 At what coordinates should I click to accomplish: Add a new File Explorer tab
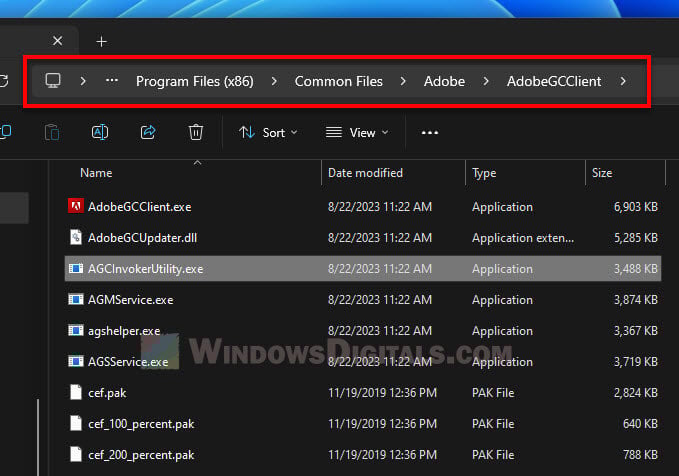[x=101, y=42]
